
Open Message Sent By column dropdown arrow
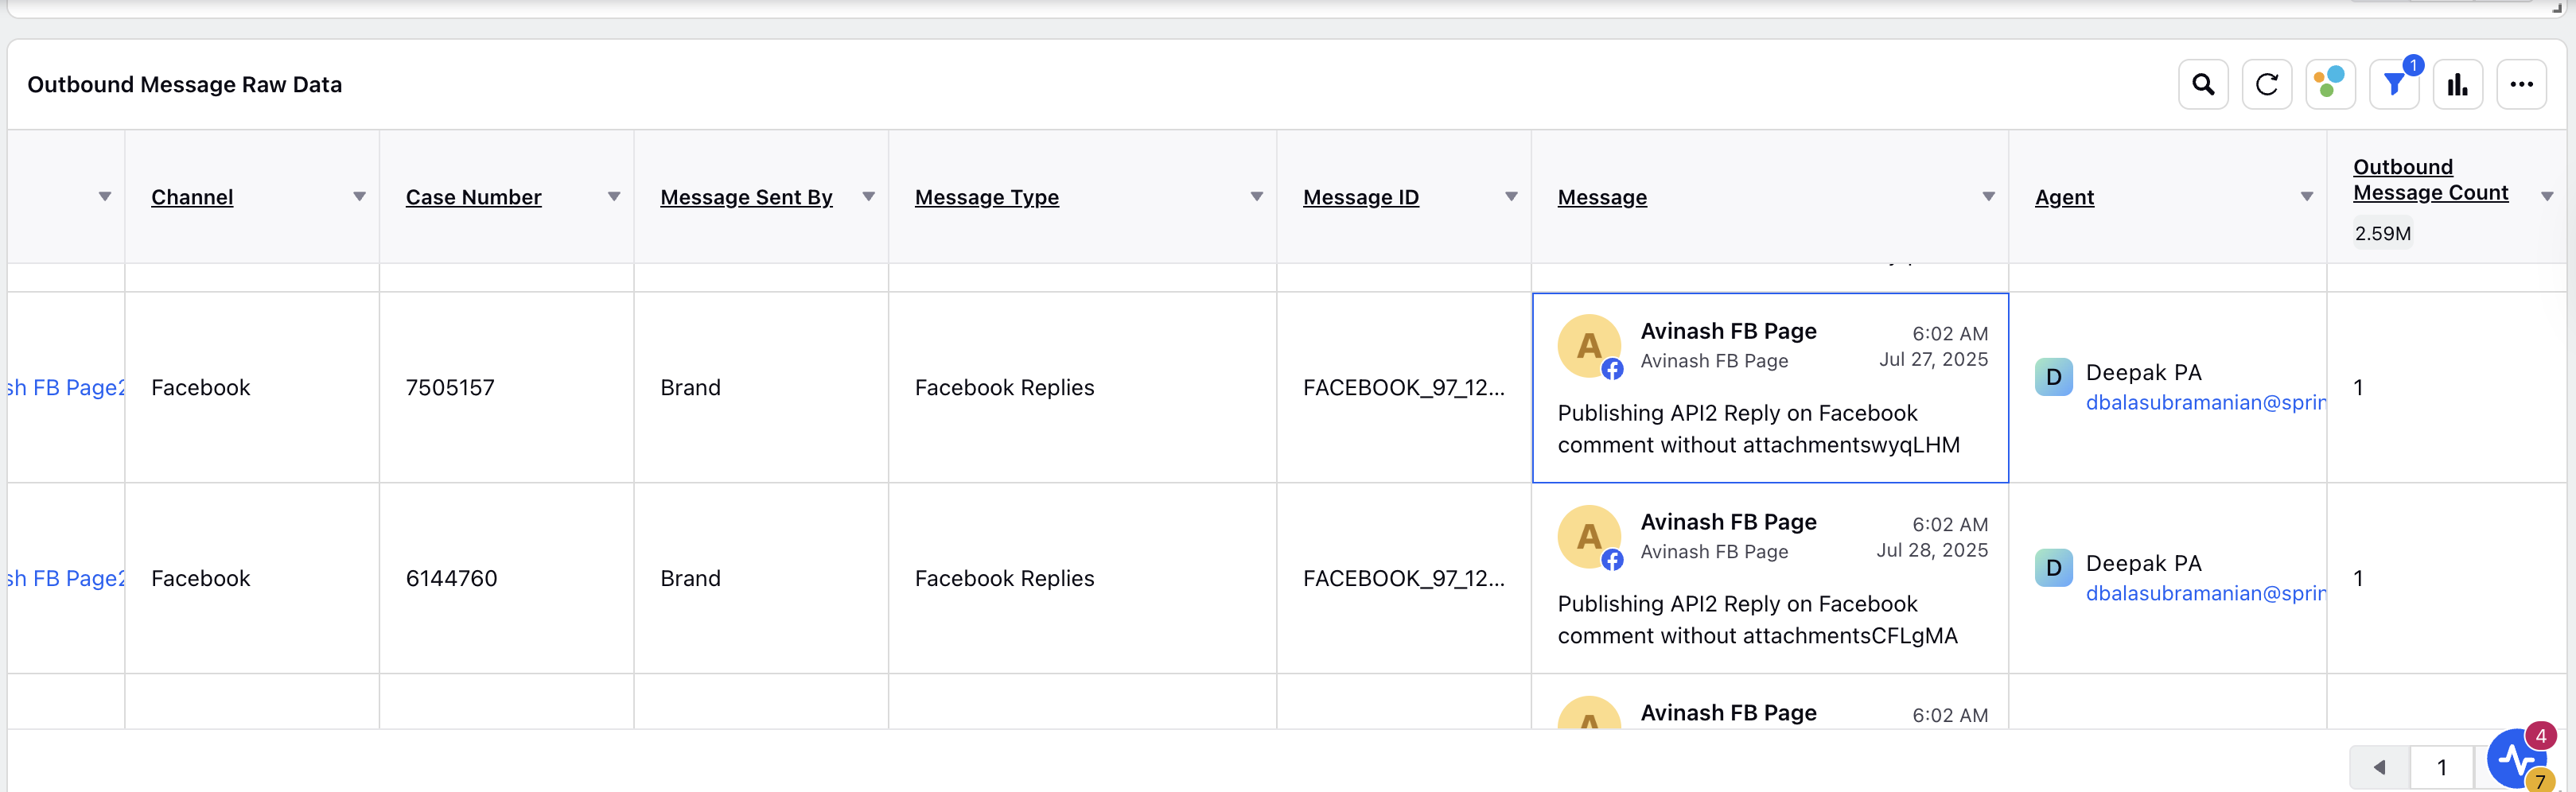pos(868,197)
